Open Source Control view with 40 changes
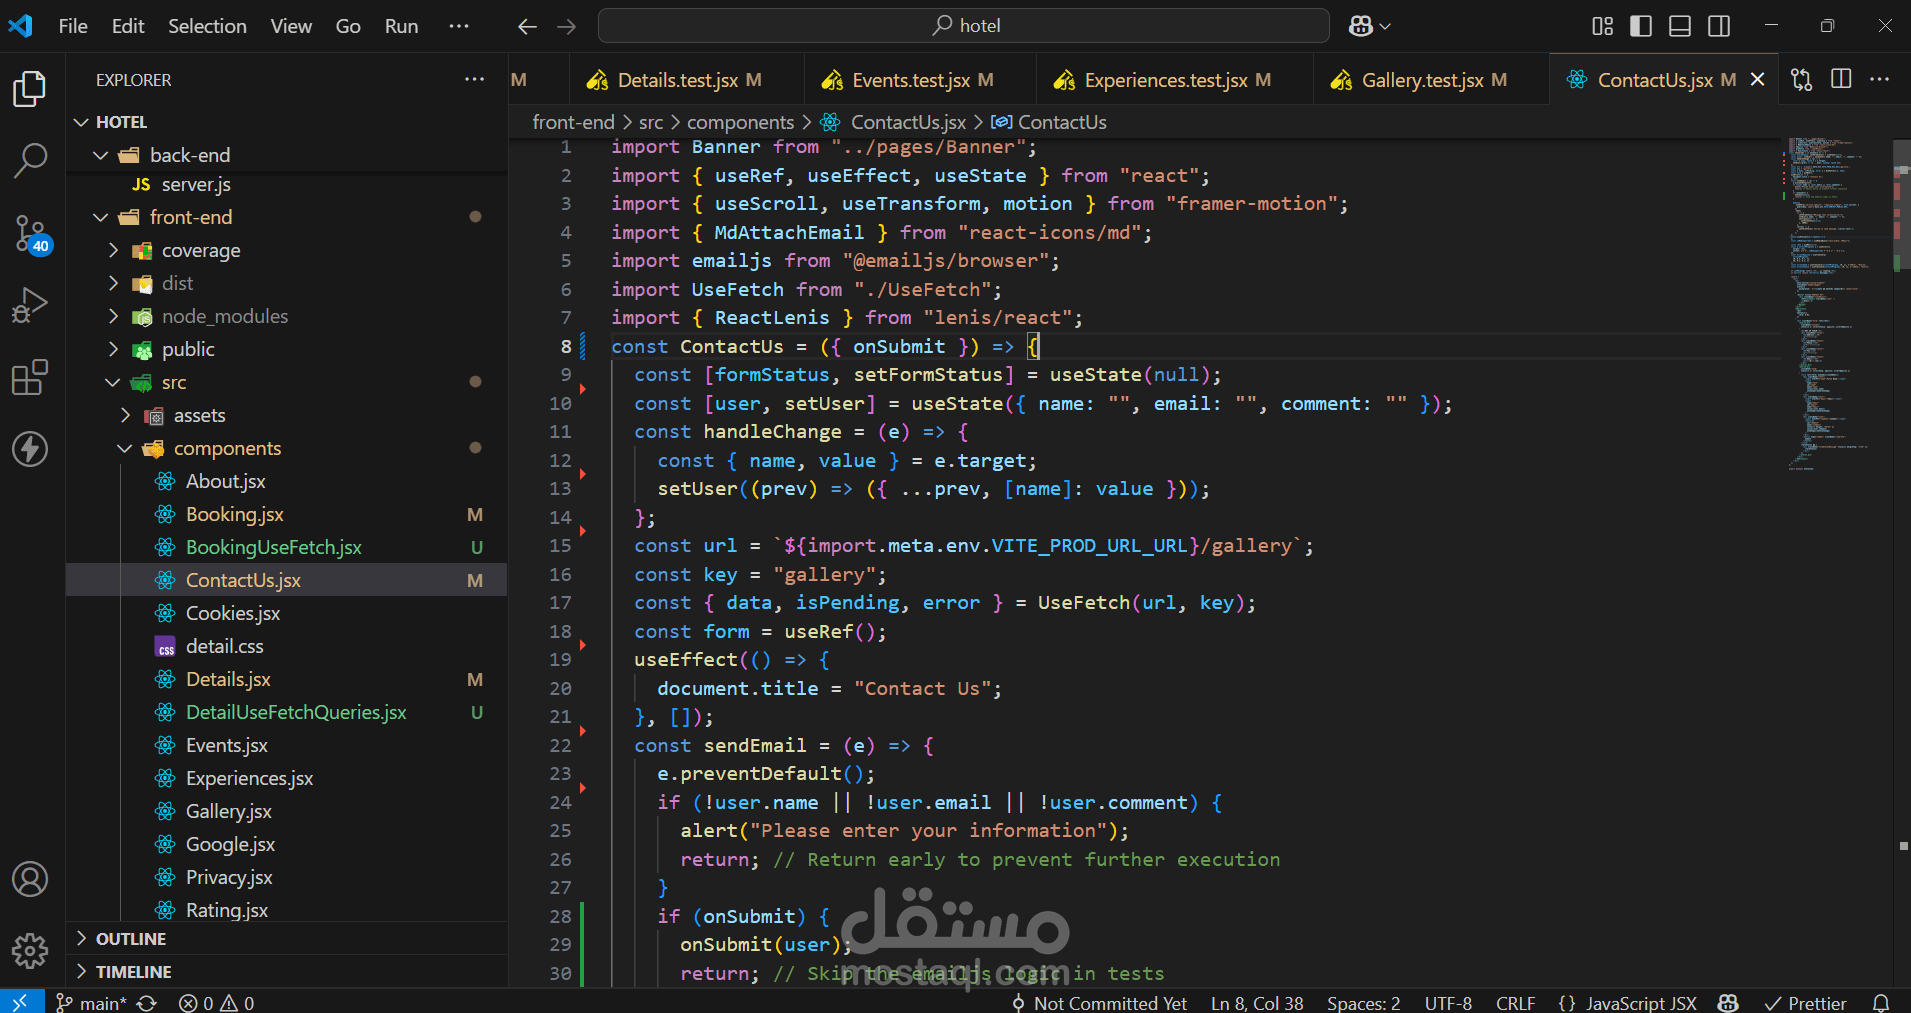This screenshot has height=1013, width=1911. tap(30, 234)
